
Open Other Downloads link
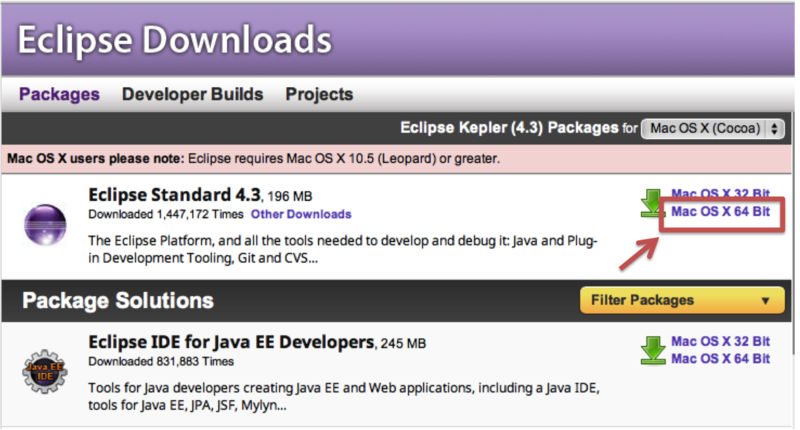point(301,214)
